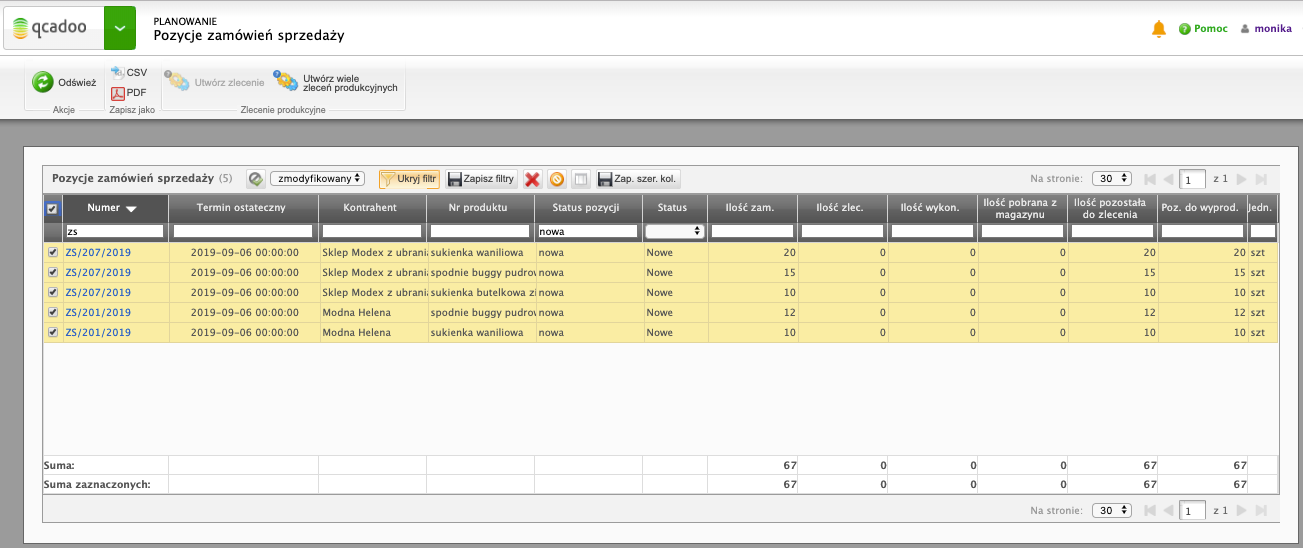Click the Numer filter field containing zs
Viewport: 1303px width, 548px height.
115,231
